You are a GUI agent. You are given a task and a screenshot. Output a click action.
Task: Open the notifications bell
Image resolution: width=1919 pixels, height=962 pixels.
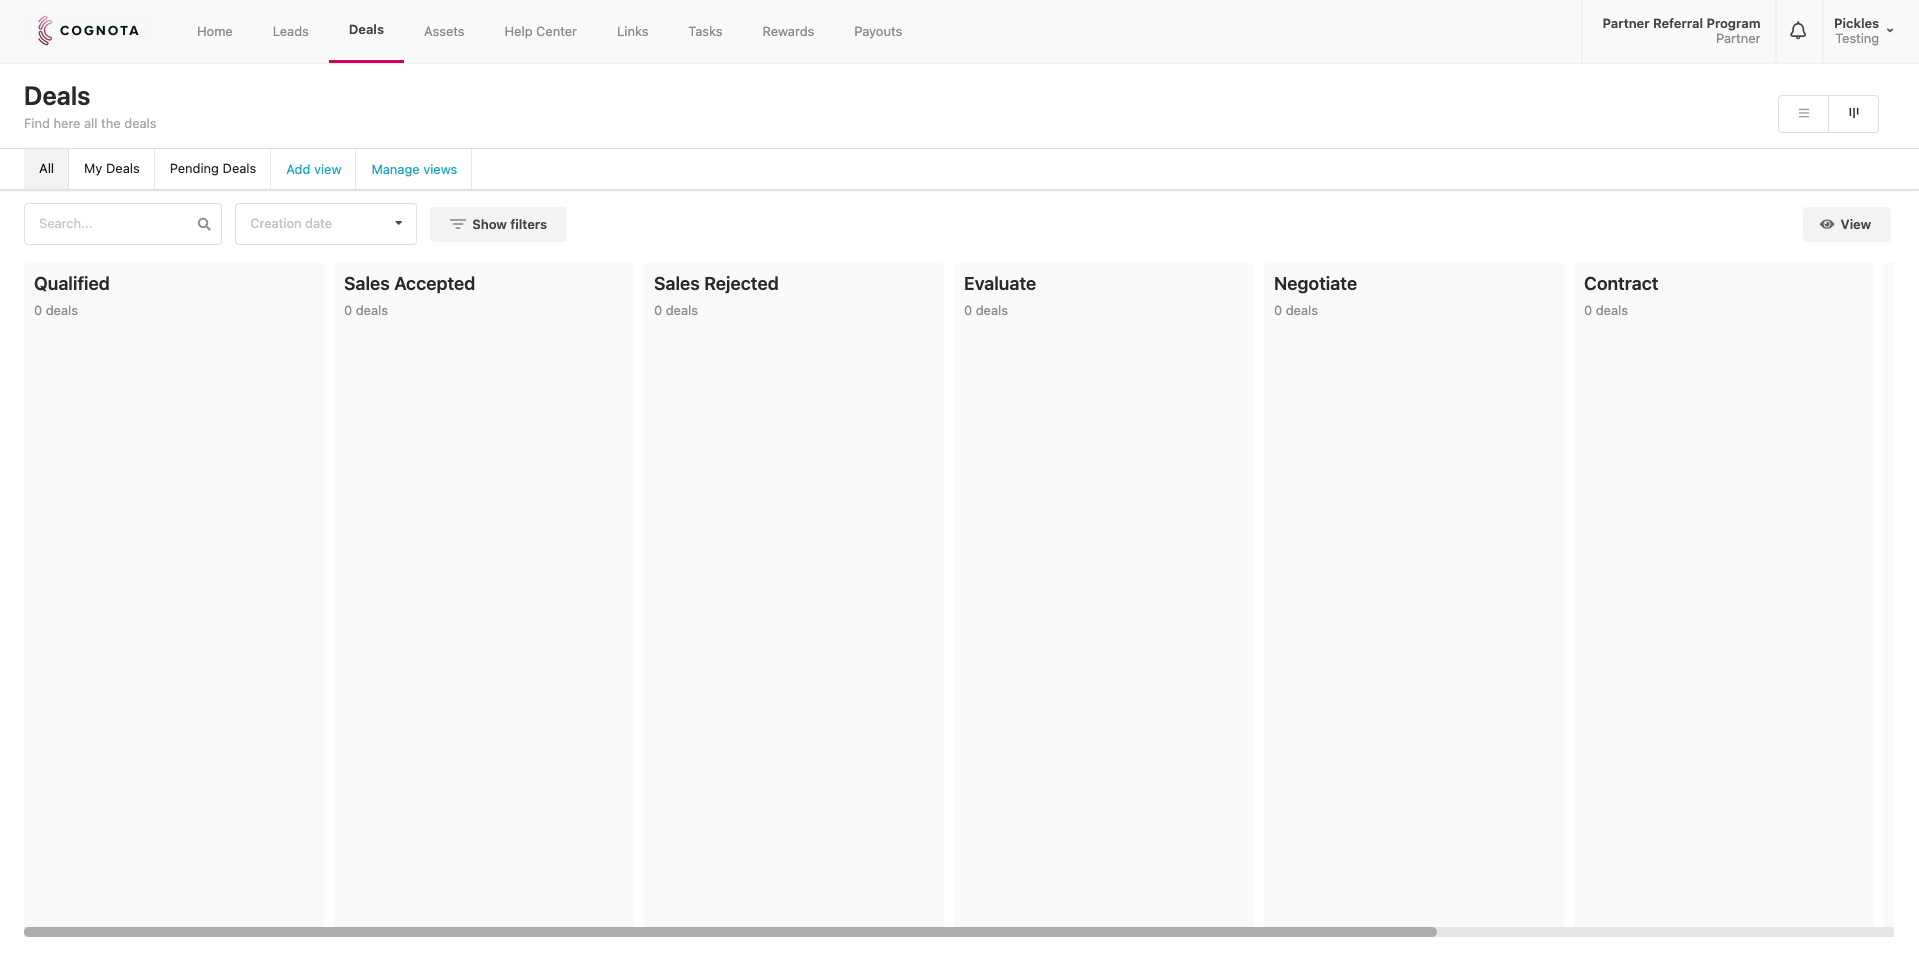click(x=1797, y=31)
